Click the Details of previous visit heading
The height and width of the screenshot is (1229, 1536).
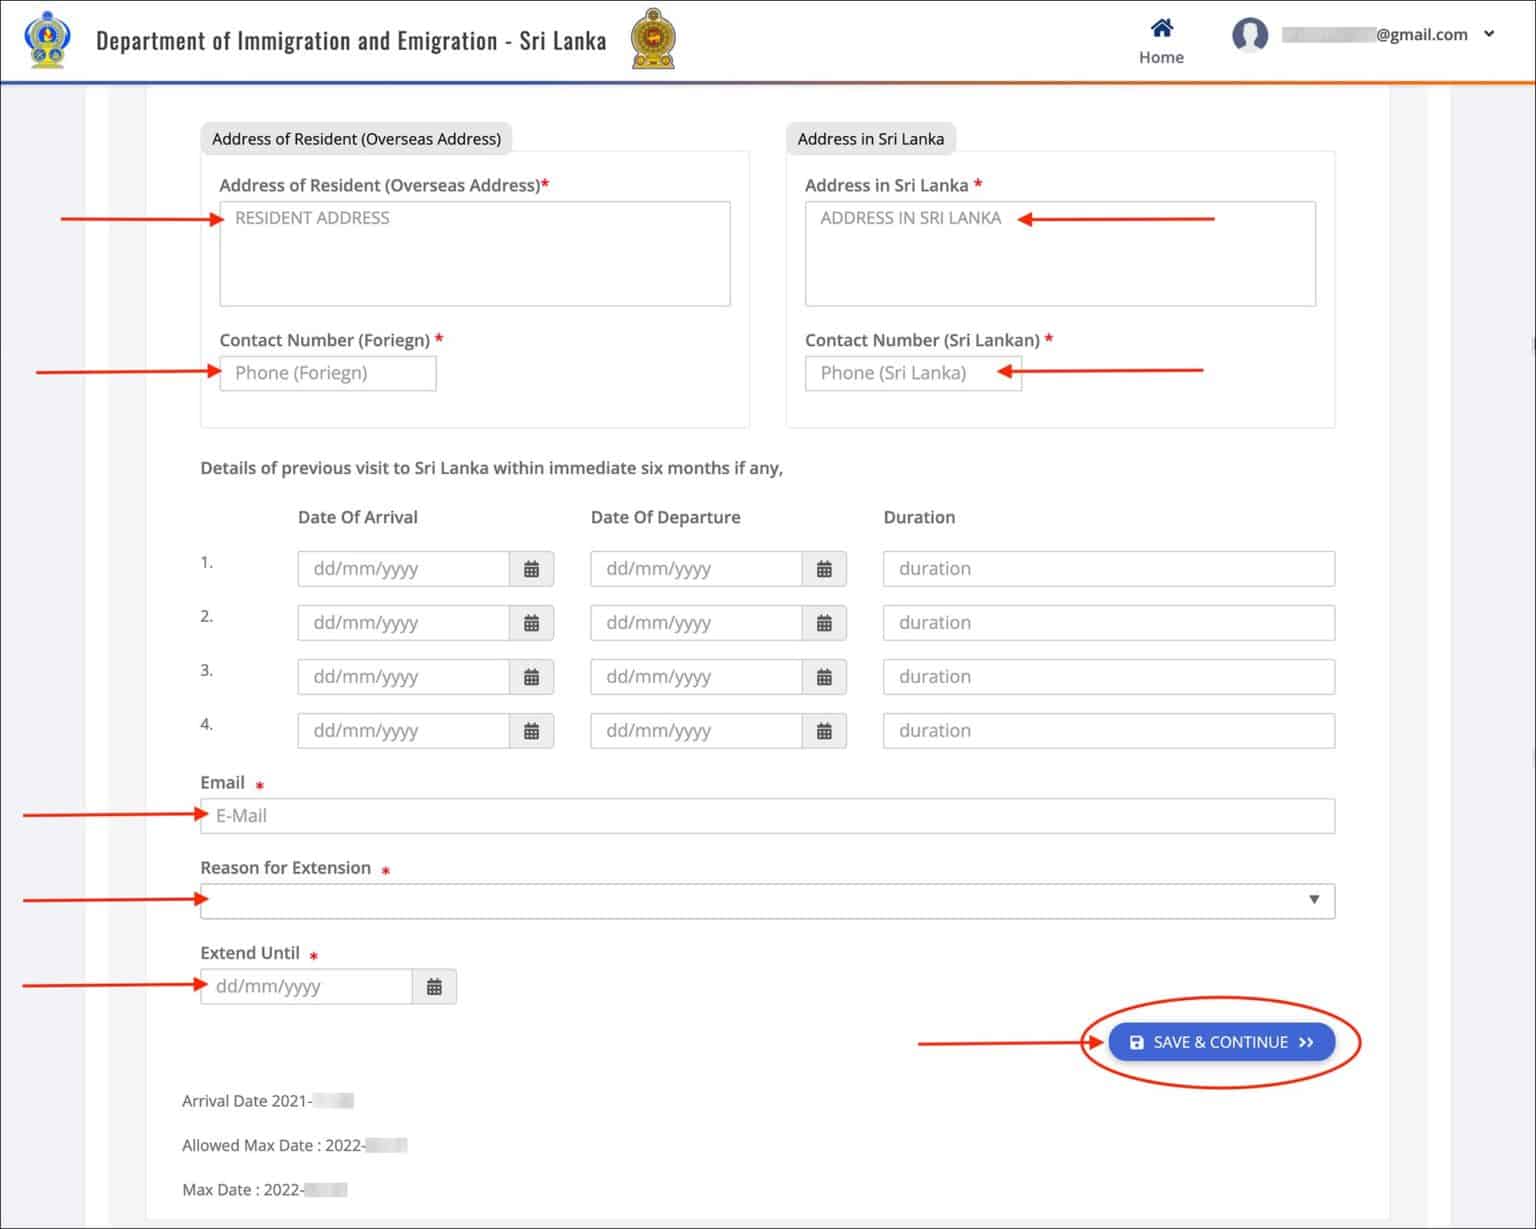491,468
